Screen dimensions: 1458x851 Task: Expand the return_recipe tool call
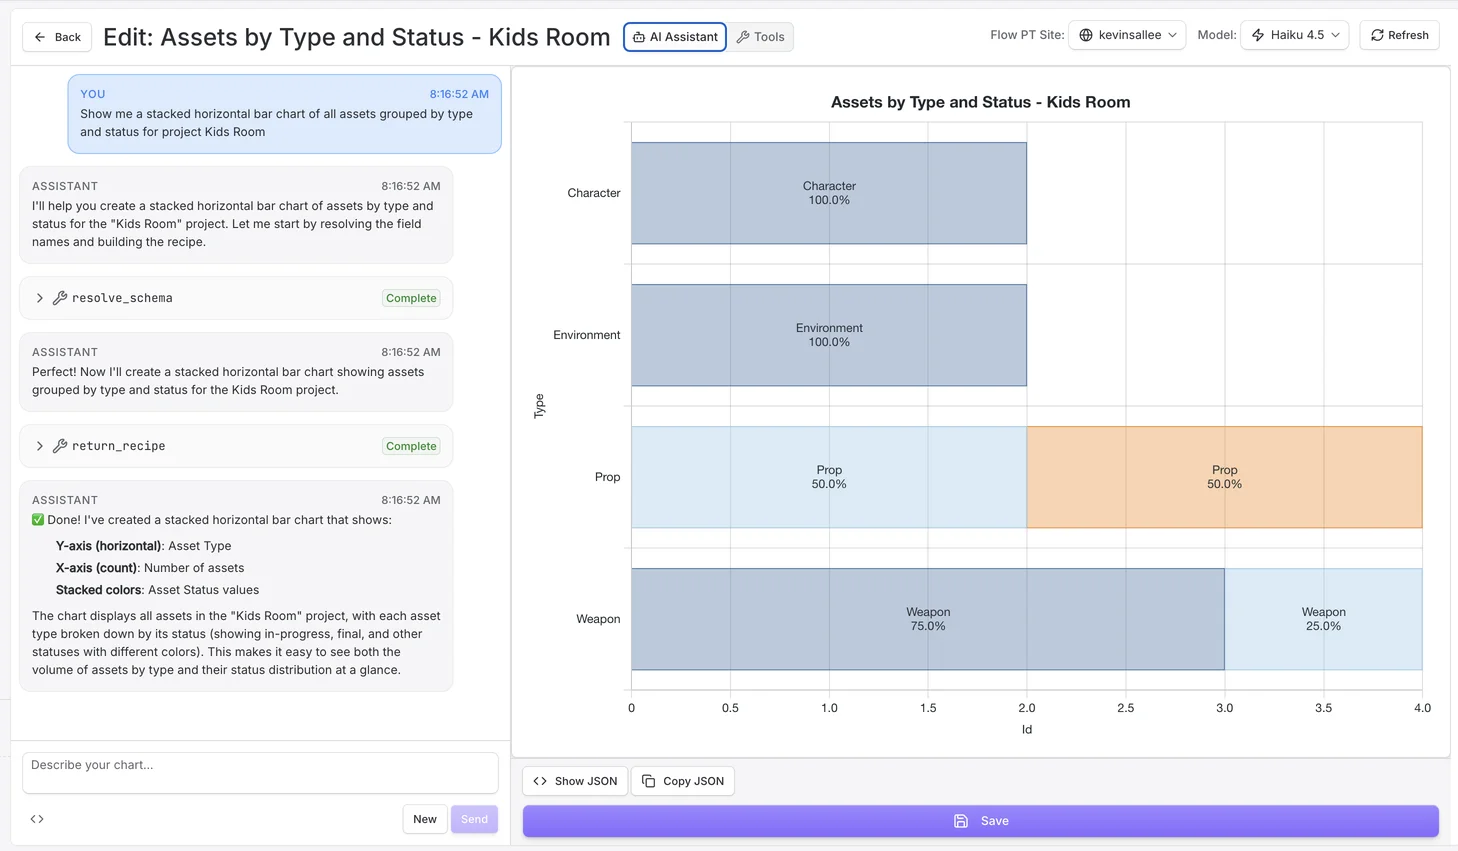(x=39, y=445)
